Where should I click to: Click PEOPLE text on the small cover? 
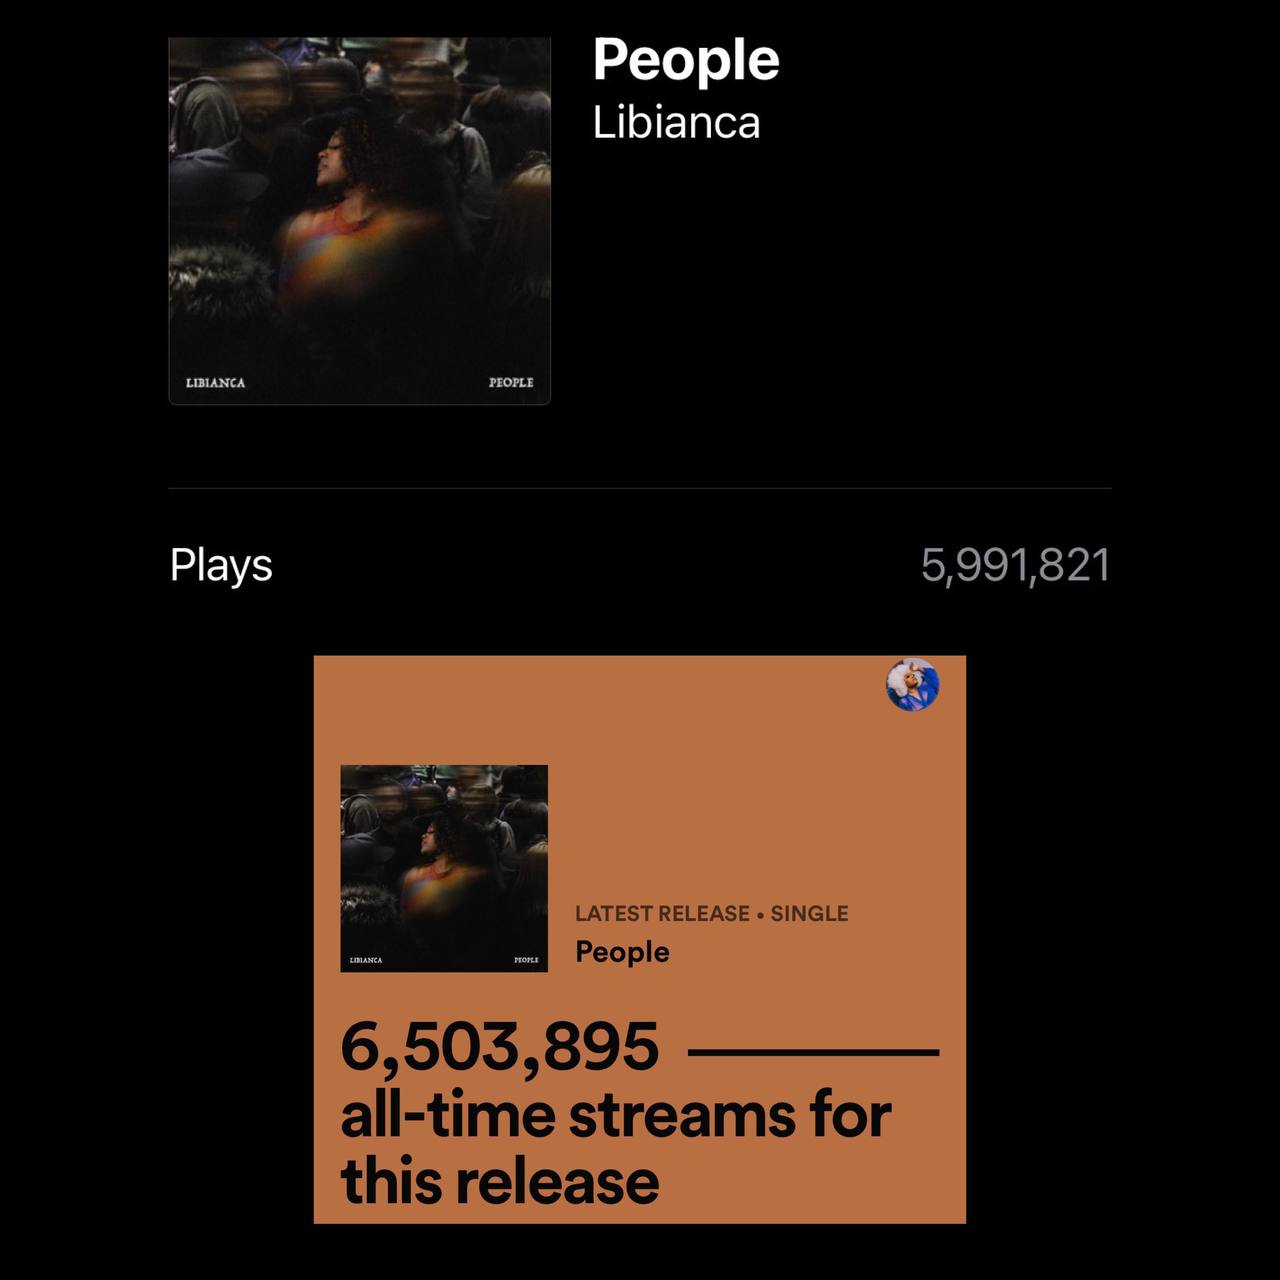click(526, 960)
